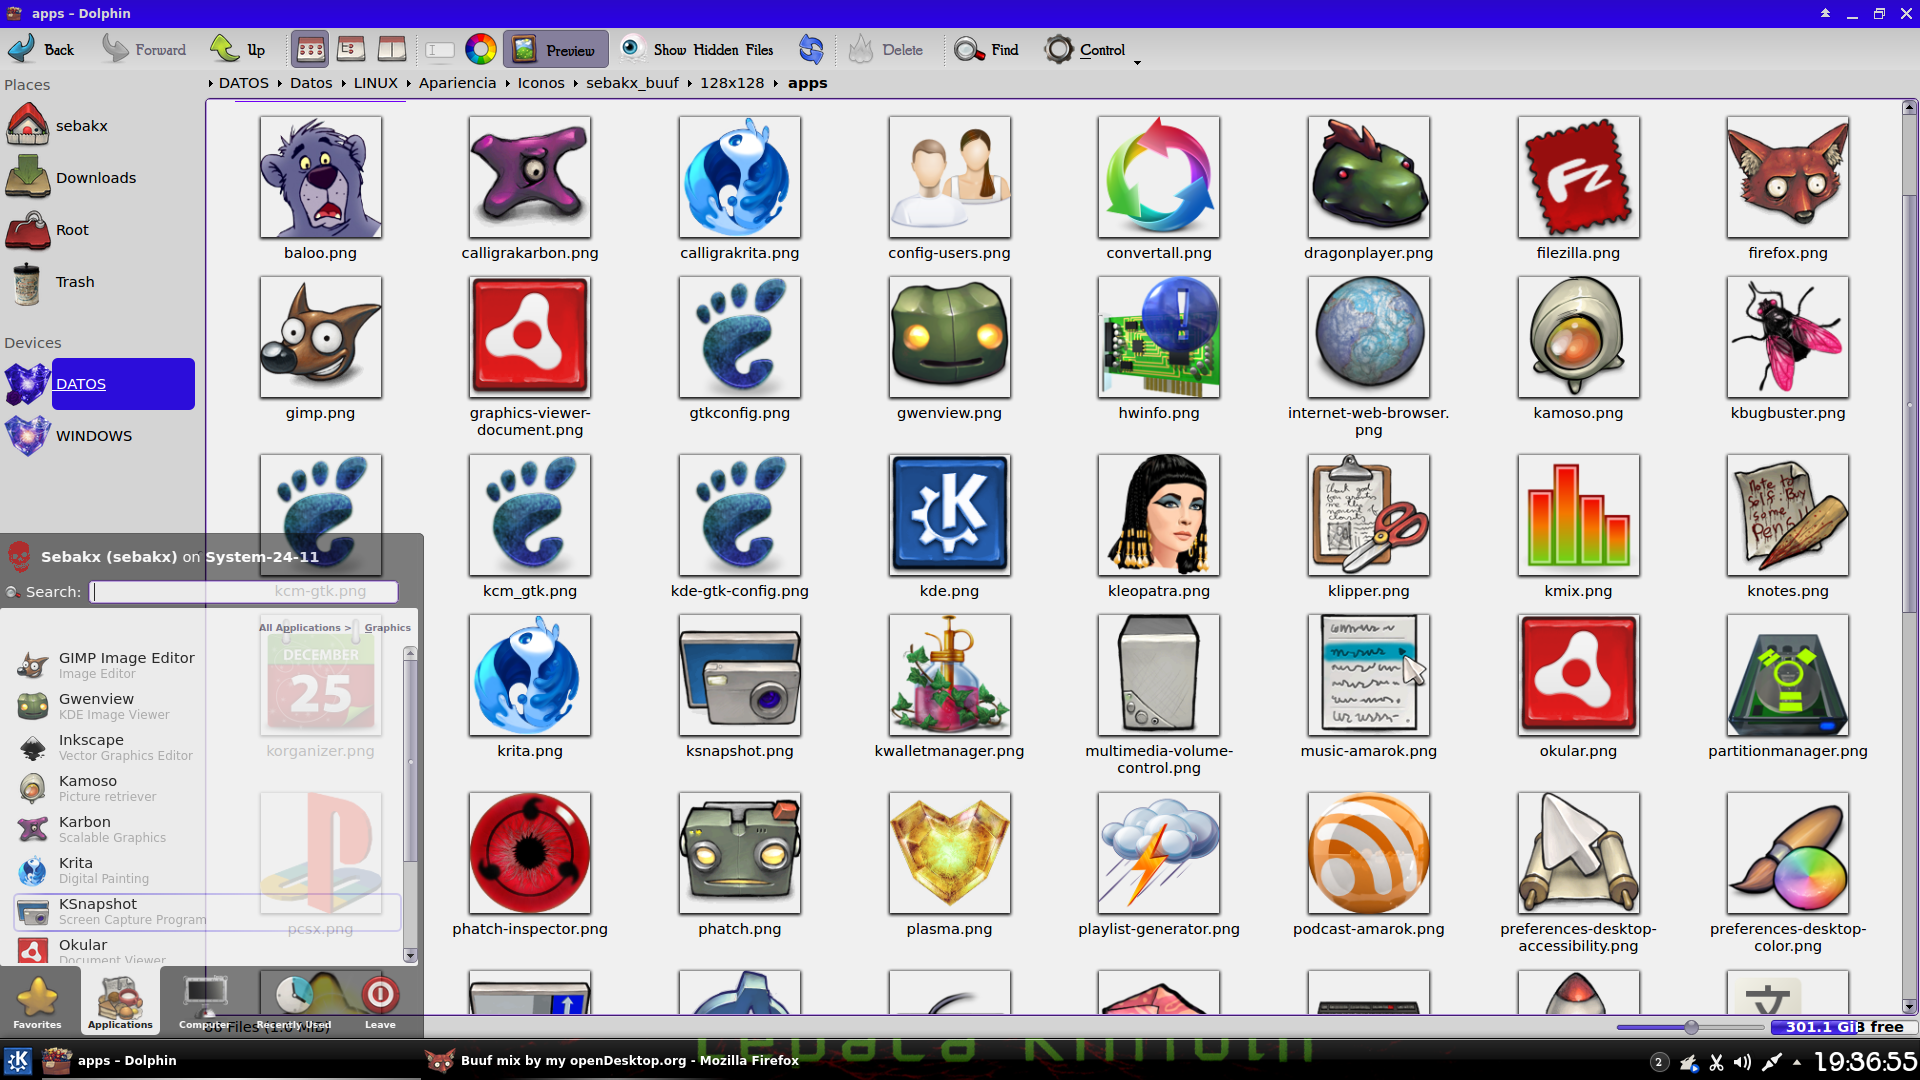Open Trash in Places panel
This screenshot has height=1080, width=1920.
99,282
